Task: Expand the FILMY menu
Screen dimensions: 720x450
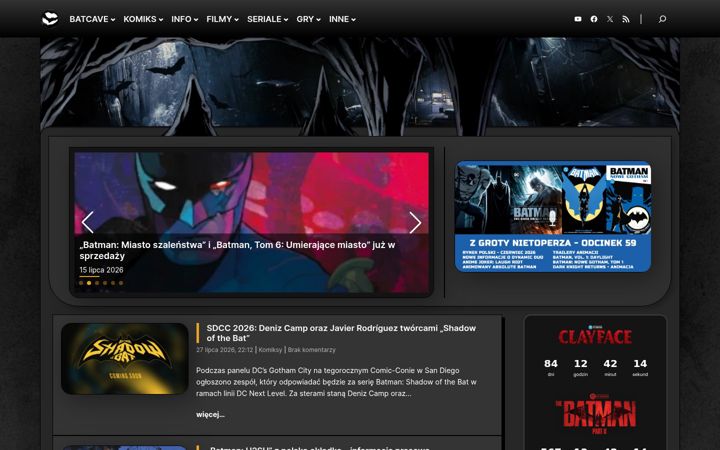Action: [222, 19]
